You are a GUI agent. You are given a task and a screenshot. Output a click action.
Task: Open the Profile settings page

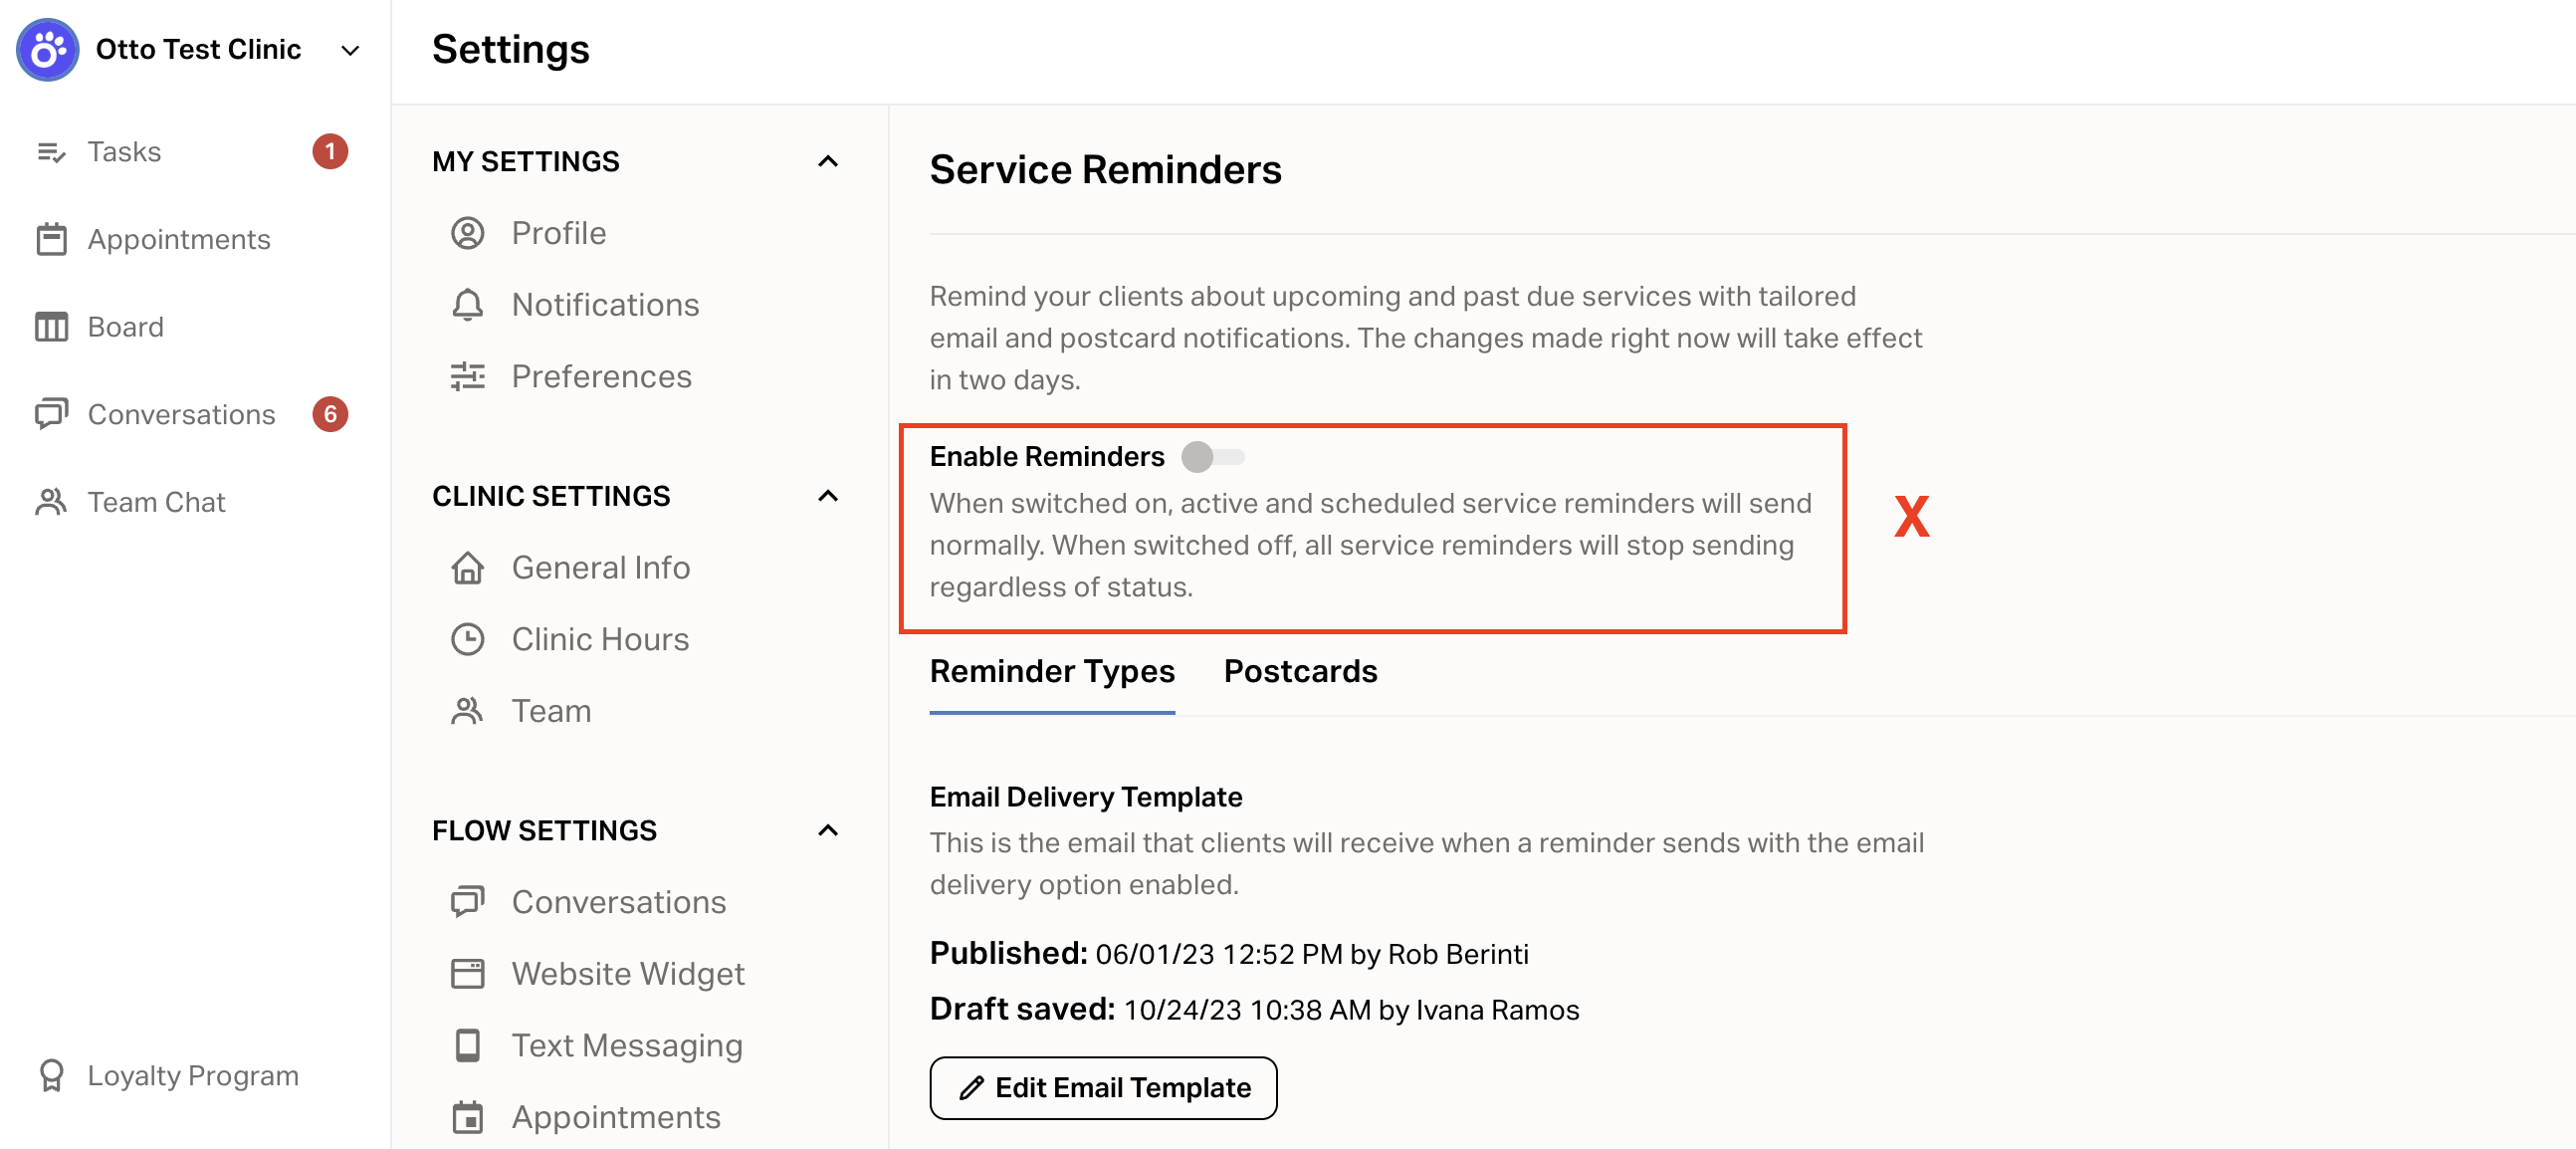click(558, 233)
